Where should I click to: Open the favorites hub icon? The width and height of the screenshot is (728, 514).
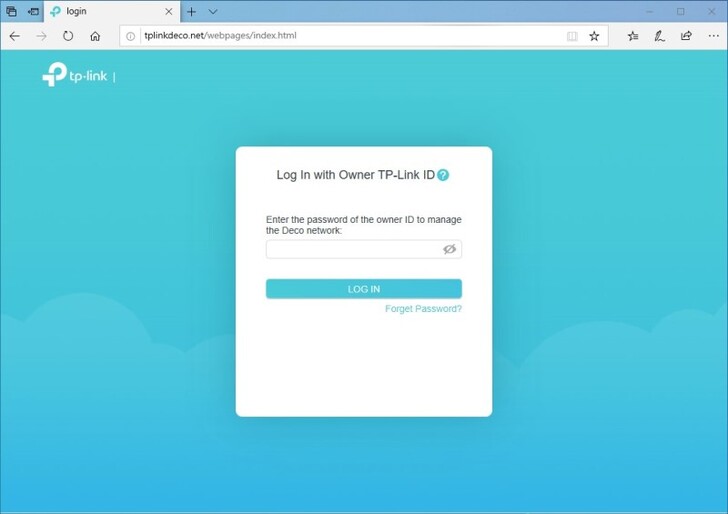coord(633,36)
